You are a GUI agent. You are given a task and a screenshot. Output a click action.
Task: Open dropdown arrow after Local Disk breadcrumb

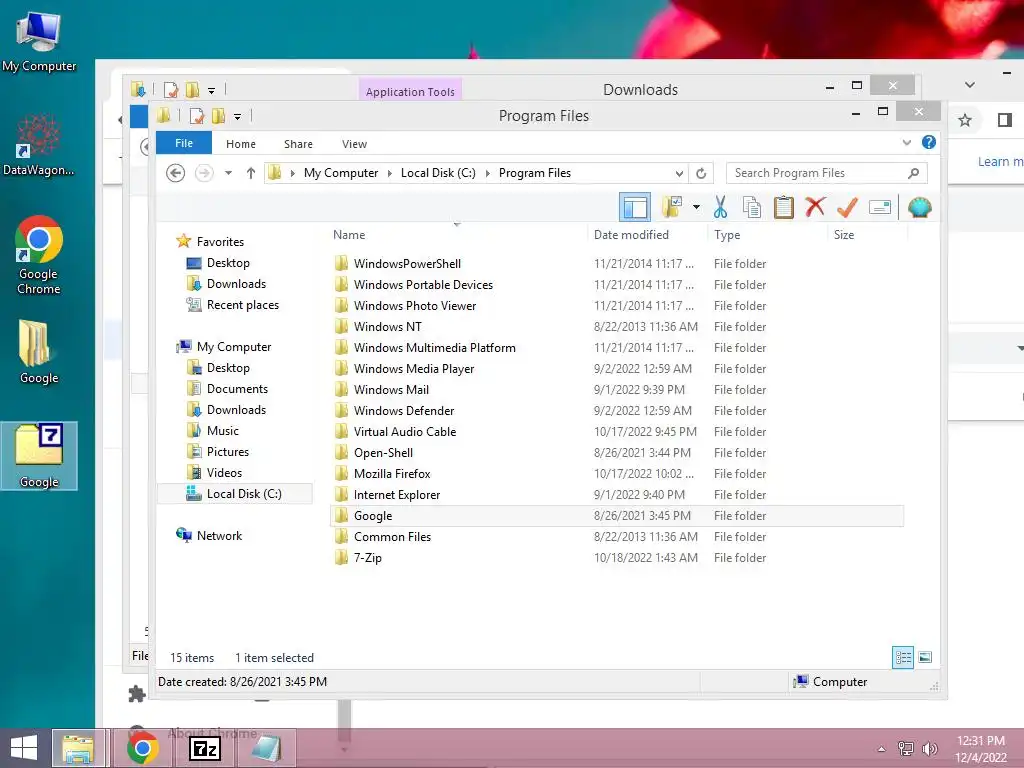coord(487,173)
